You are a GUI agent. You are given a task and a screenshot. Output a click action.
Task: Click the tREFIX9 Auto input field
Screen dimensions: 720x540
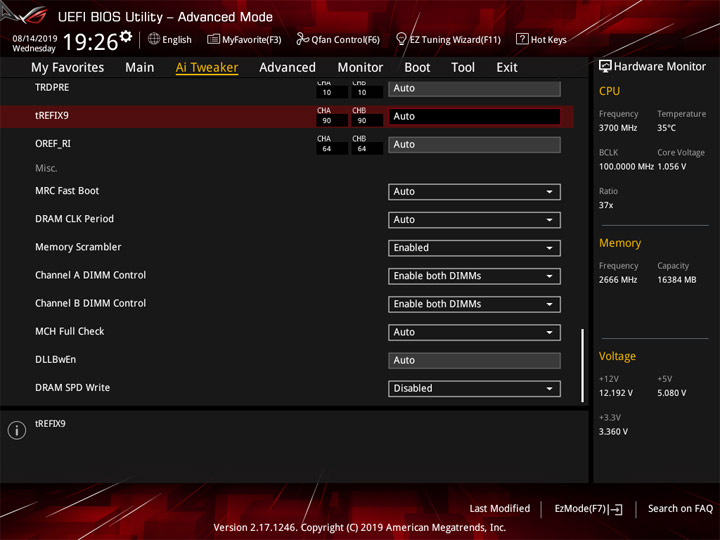474,117
